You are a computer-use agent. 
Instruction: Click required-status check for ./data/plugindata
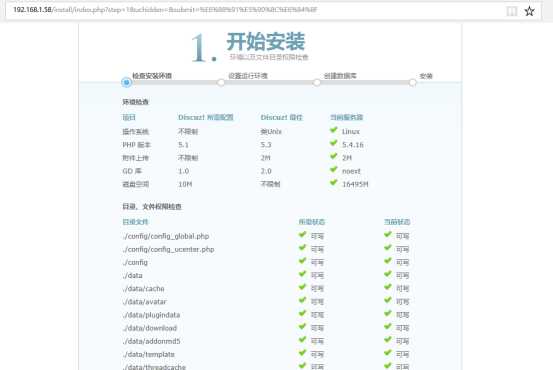coord(302,313)
